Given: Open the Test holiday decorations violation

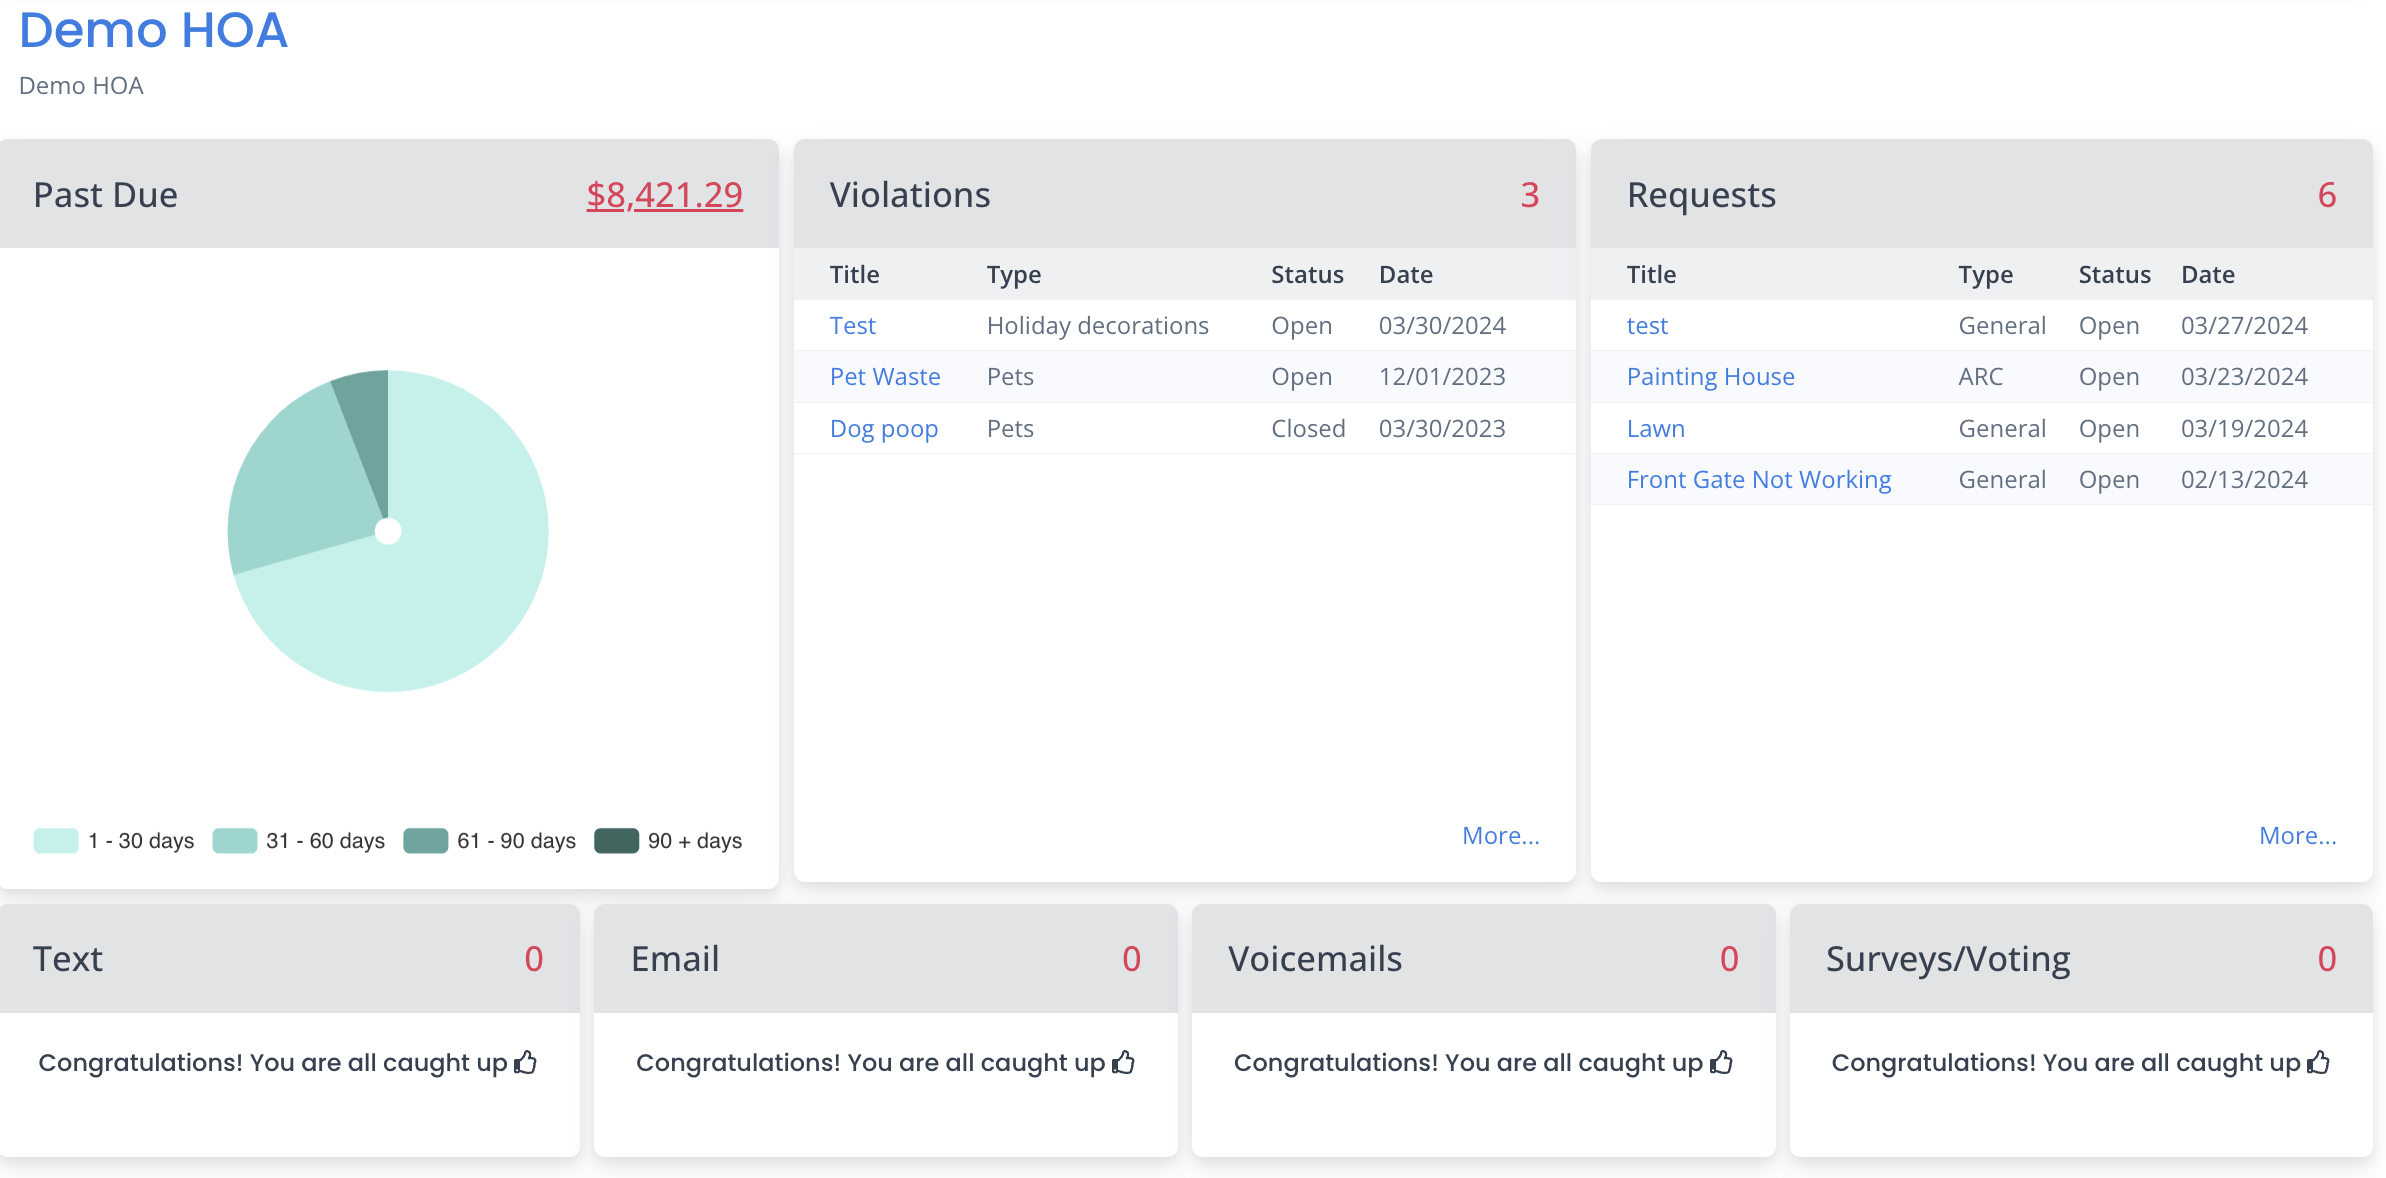Looking at the screenshot, I should click(852, 326).
